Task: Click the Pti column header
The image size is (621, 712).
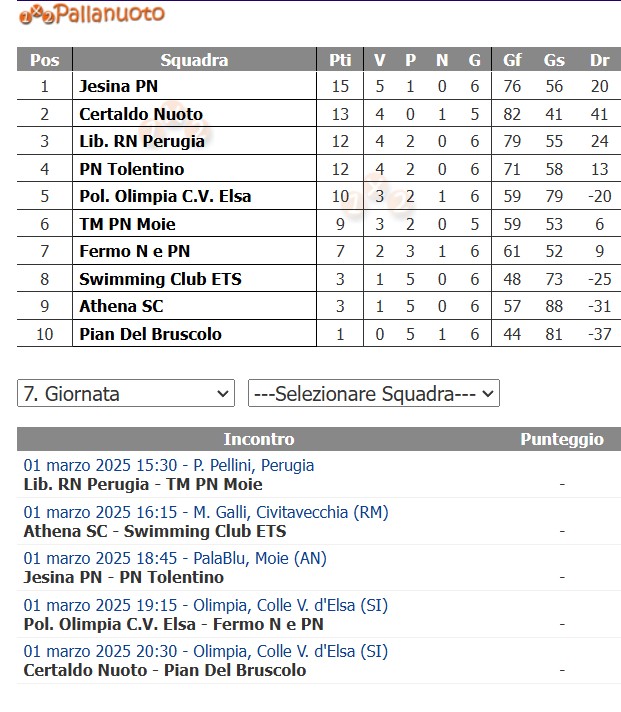Action: [340, 60]
